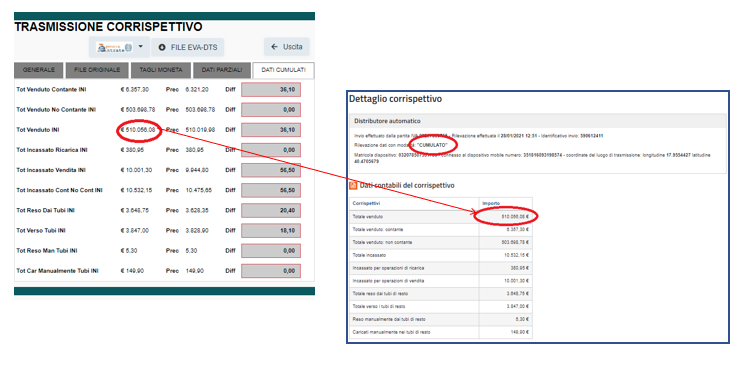Click Diff field of Tot Reso Man Tubi INI
This screenshot has width=739, height=376.
point(271,251)
